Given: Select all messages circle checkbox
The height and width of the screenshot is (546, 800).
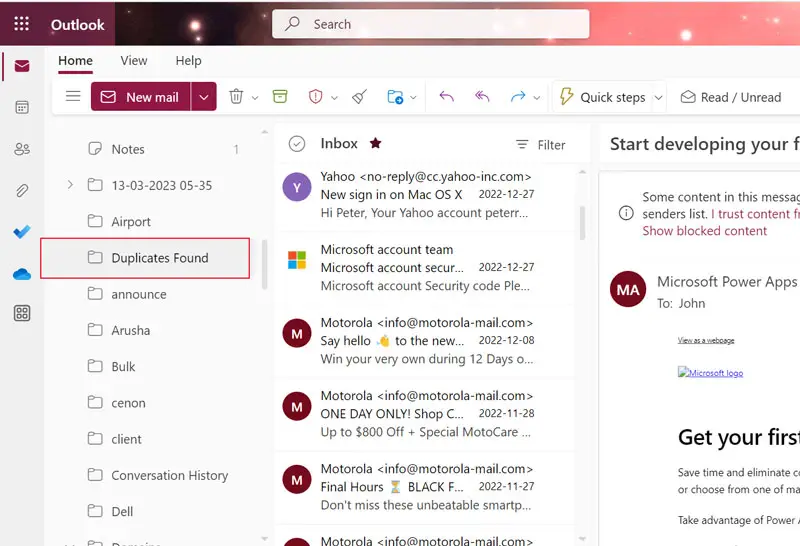Looking at the screenshot, I should [297, 144].
